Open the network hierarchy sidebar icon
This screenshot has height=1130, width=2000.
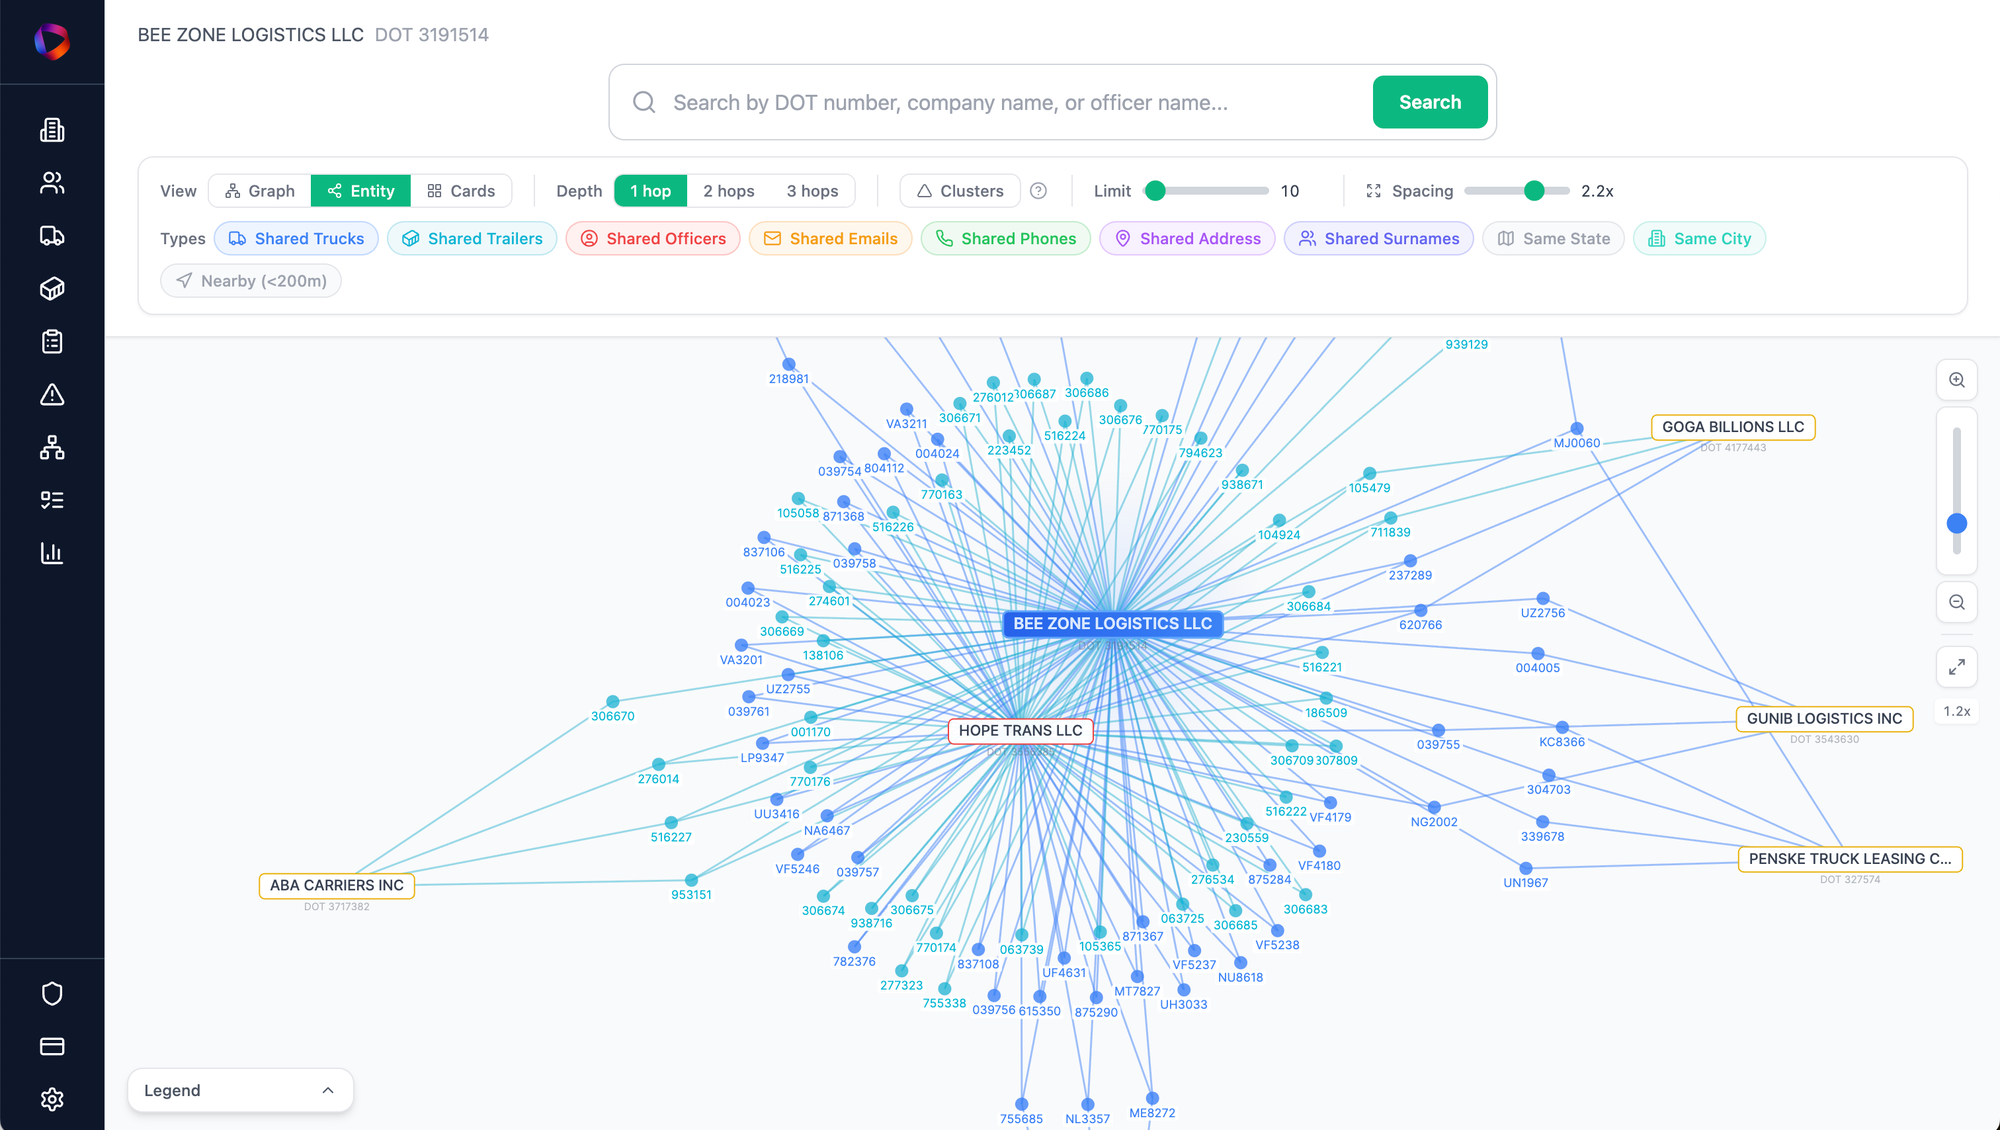52,447
